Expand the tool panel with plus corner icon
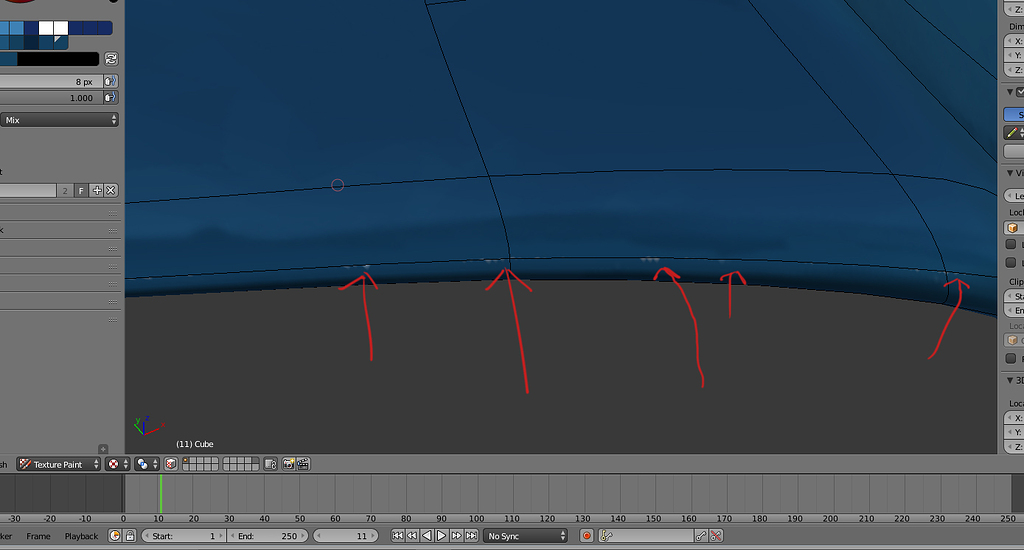 103,449
